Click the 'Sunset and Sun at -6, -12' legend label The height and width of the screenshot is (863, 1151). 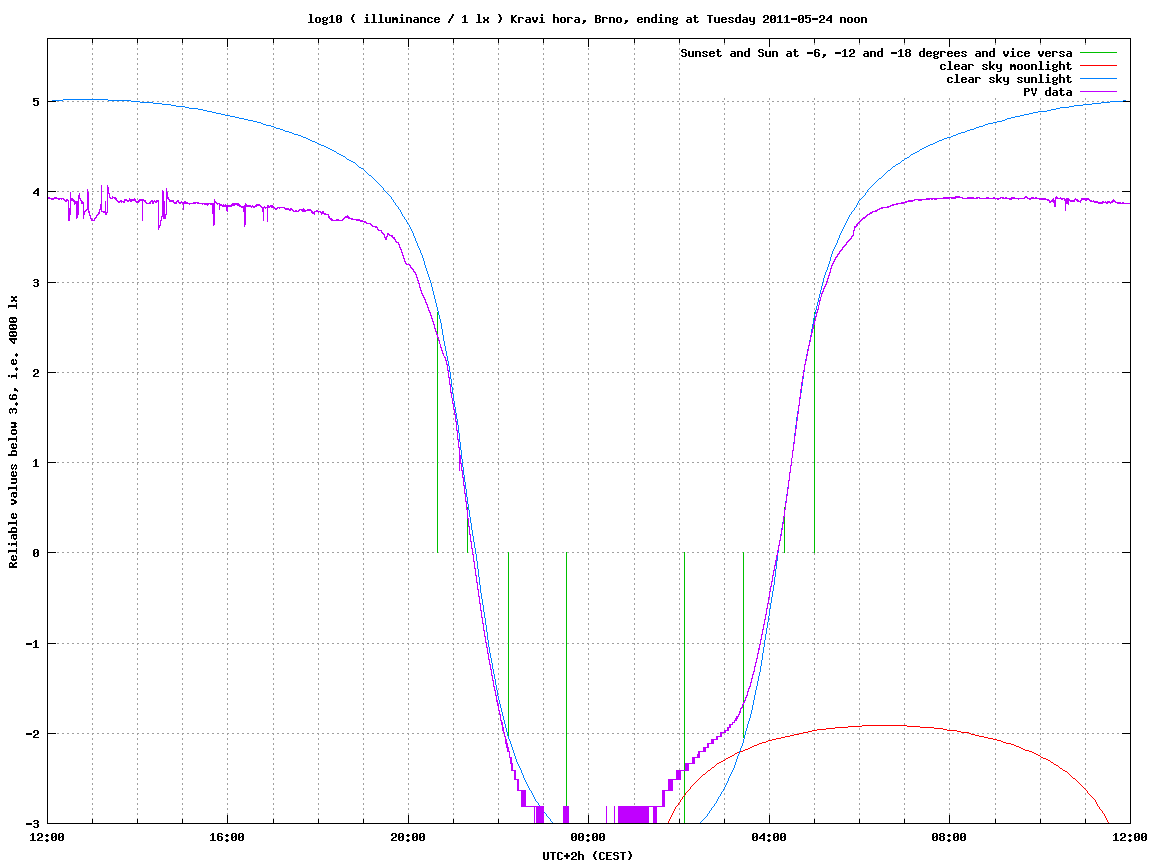pyautogui.click(x=876, y=53)
